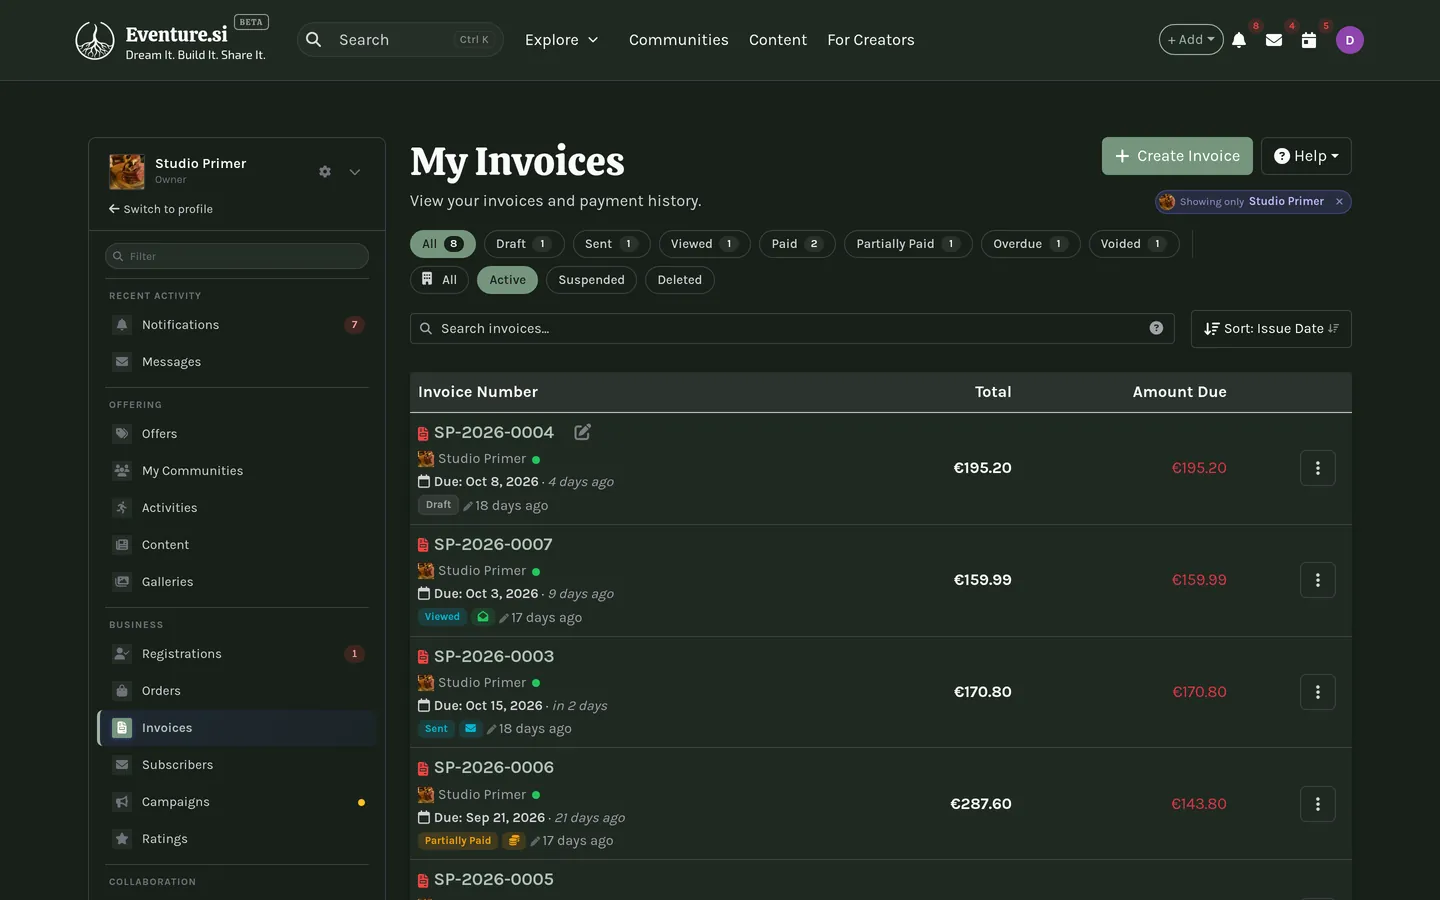Expand the Studio Primer profile chevron
Screen dimensions: 1440x900
(355, 172)
